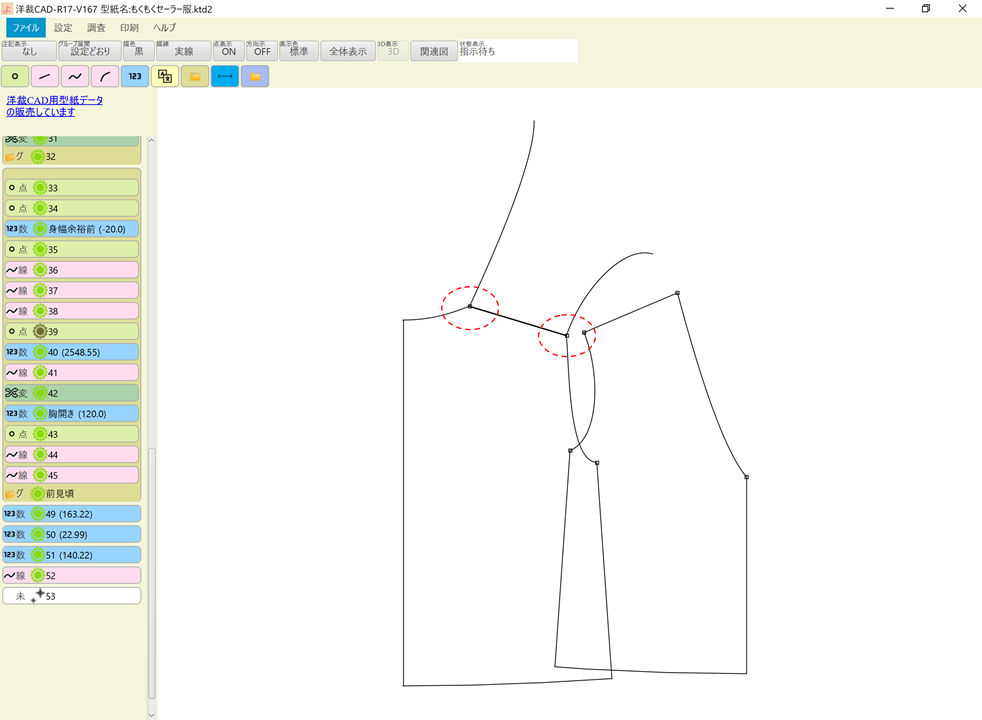Click the side seam point at right edge
The image size is (982, 720).
pos(747,477)
